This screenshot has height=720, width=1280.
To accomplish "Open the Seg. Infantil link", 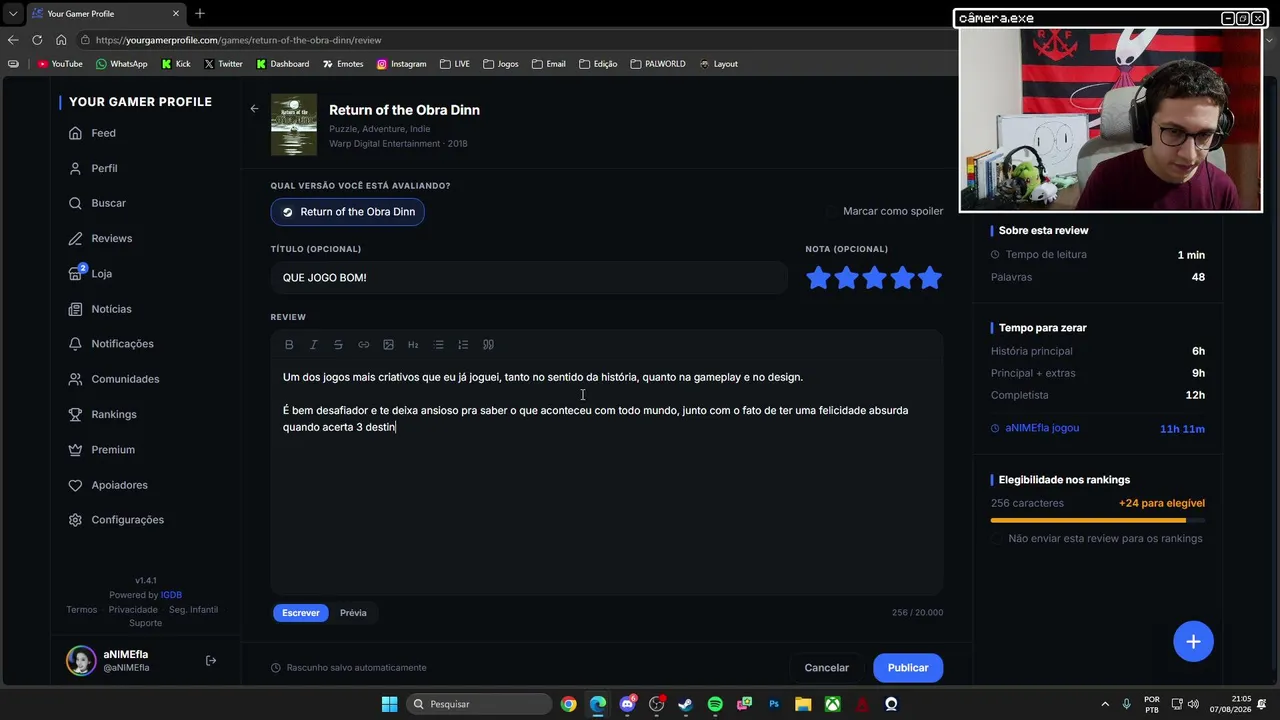I will pos(193,610).
